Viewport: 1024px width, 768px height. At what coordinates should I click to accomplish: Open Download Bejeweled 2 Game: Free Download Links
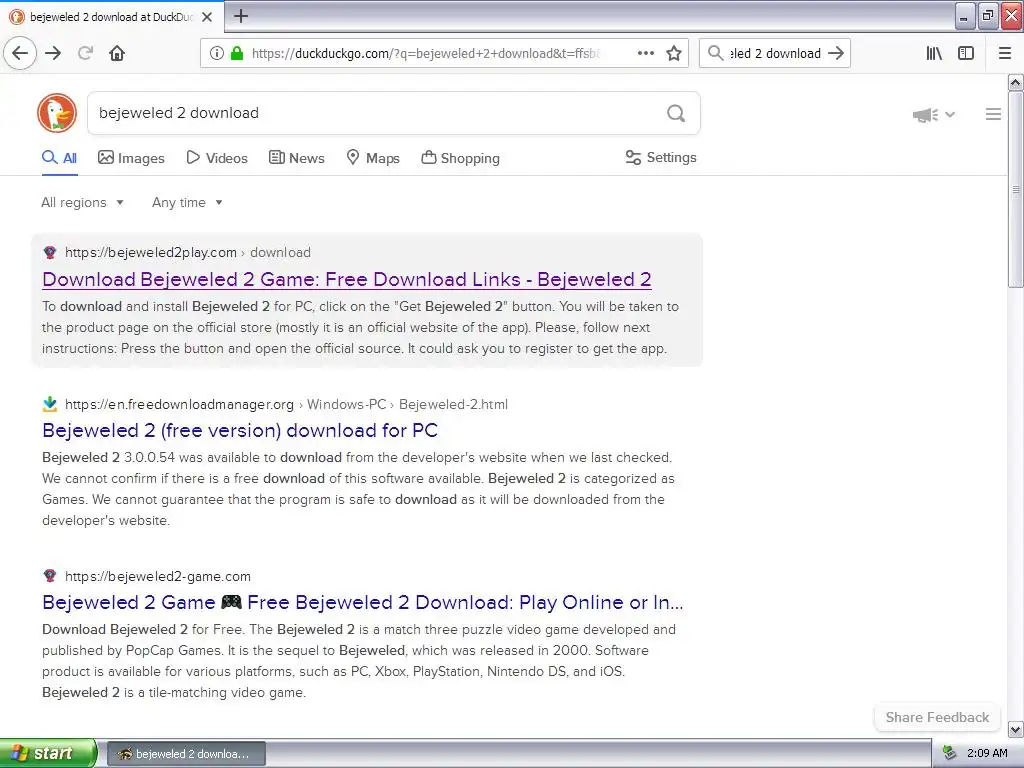click(347, 279)
